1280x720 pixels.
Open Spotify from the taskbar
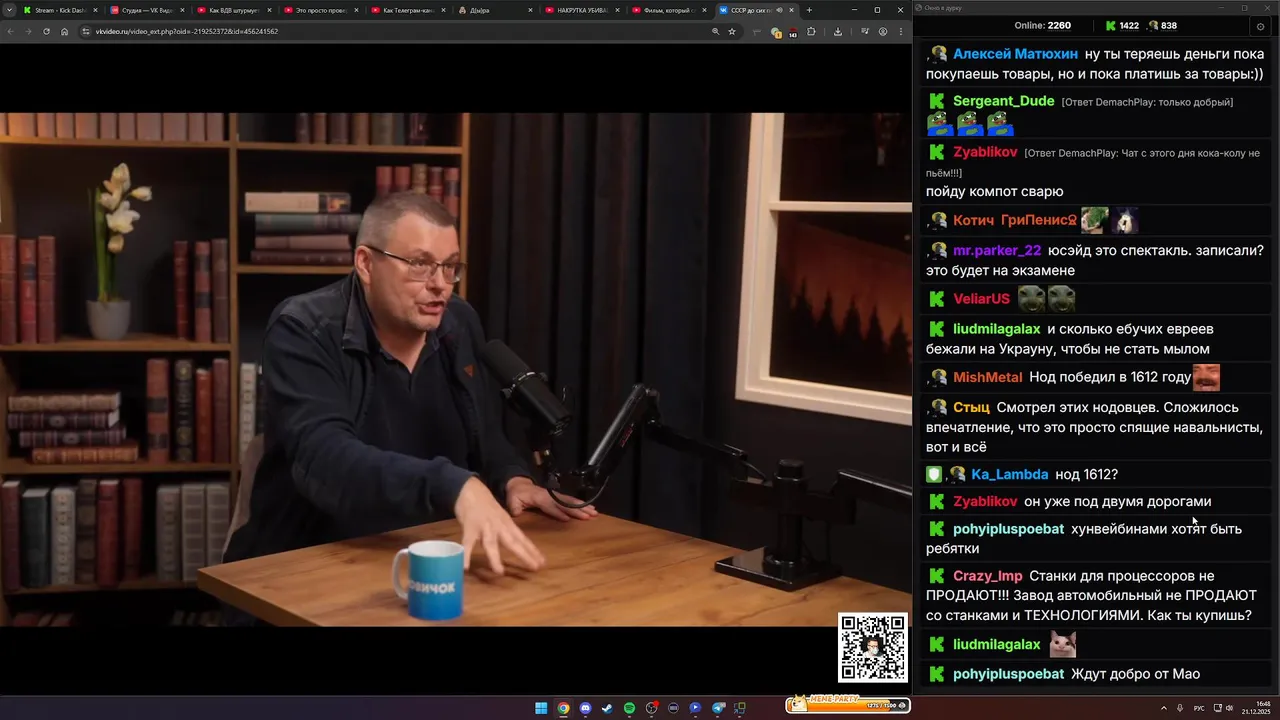629,708
